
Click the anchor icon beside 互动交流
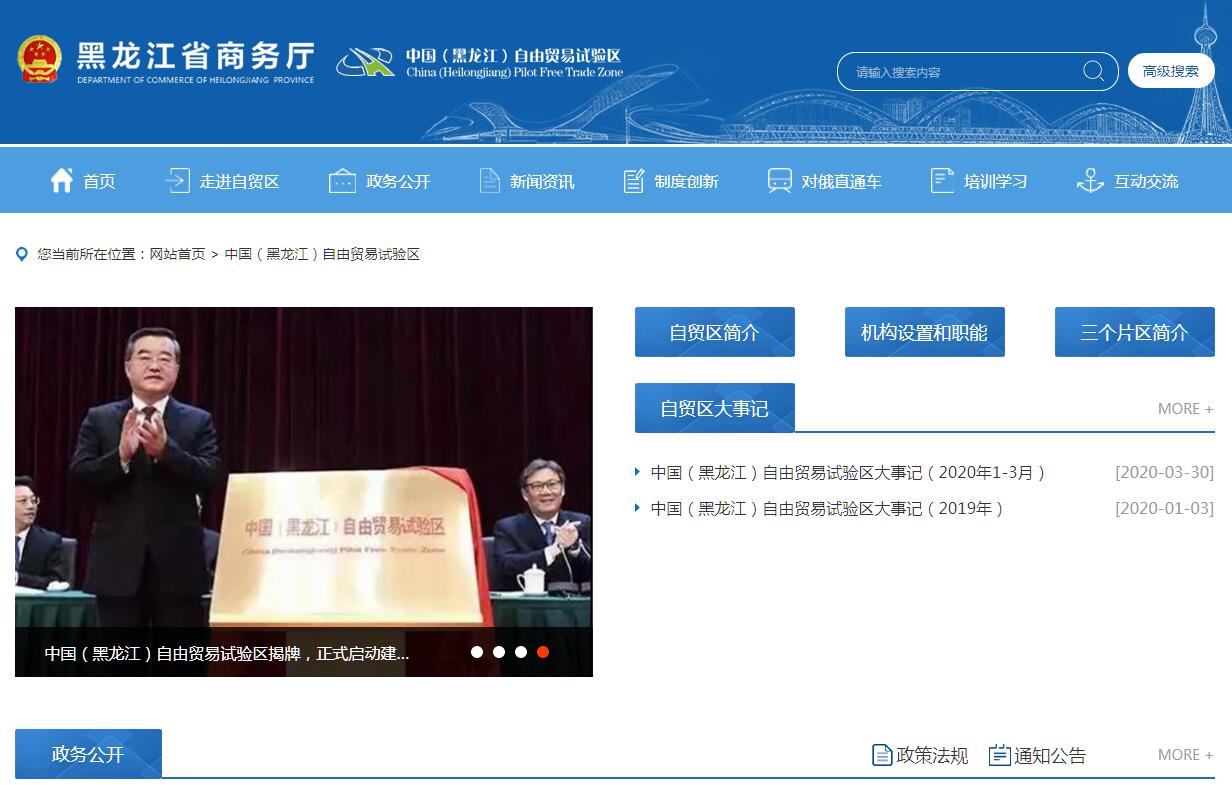pos(1089,181)
